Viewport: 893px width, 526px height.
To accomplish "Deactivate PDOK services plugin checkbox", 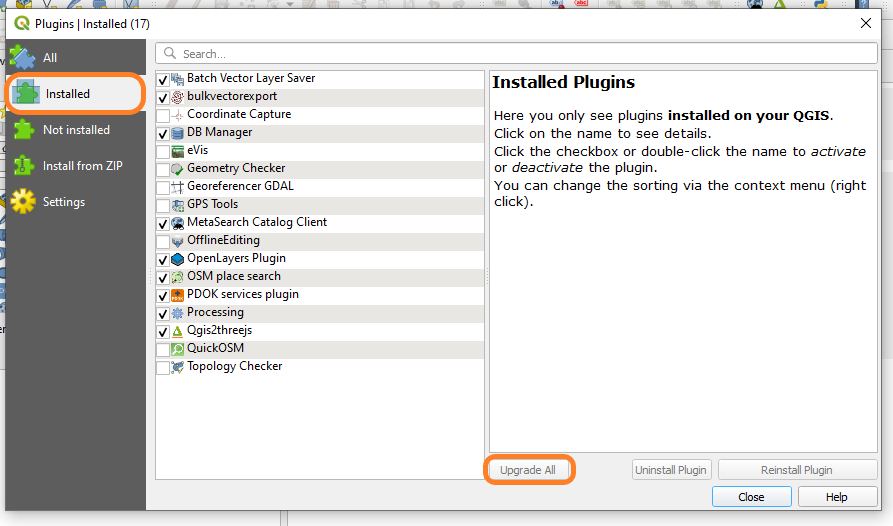I will coord(163,296).
